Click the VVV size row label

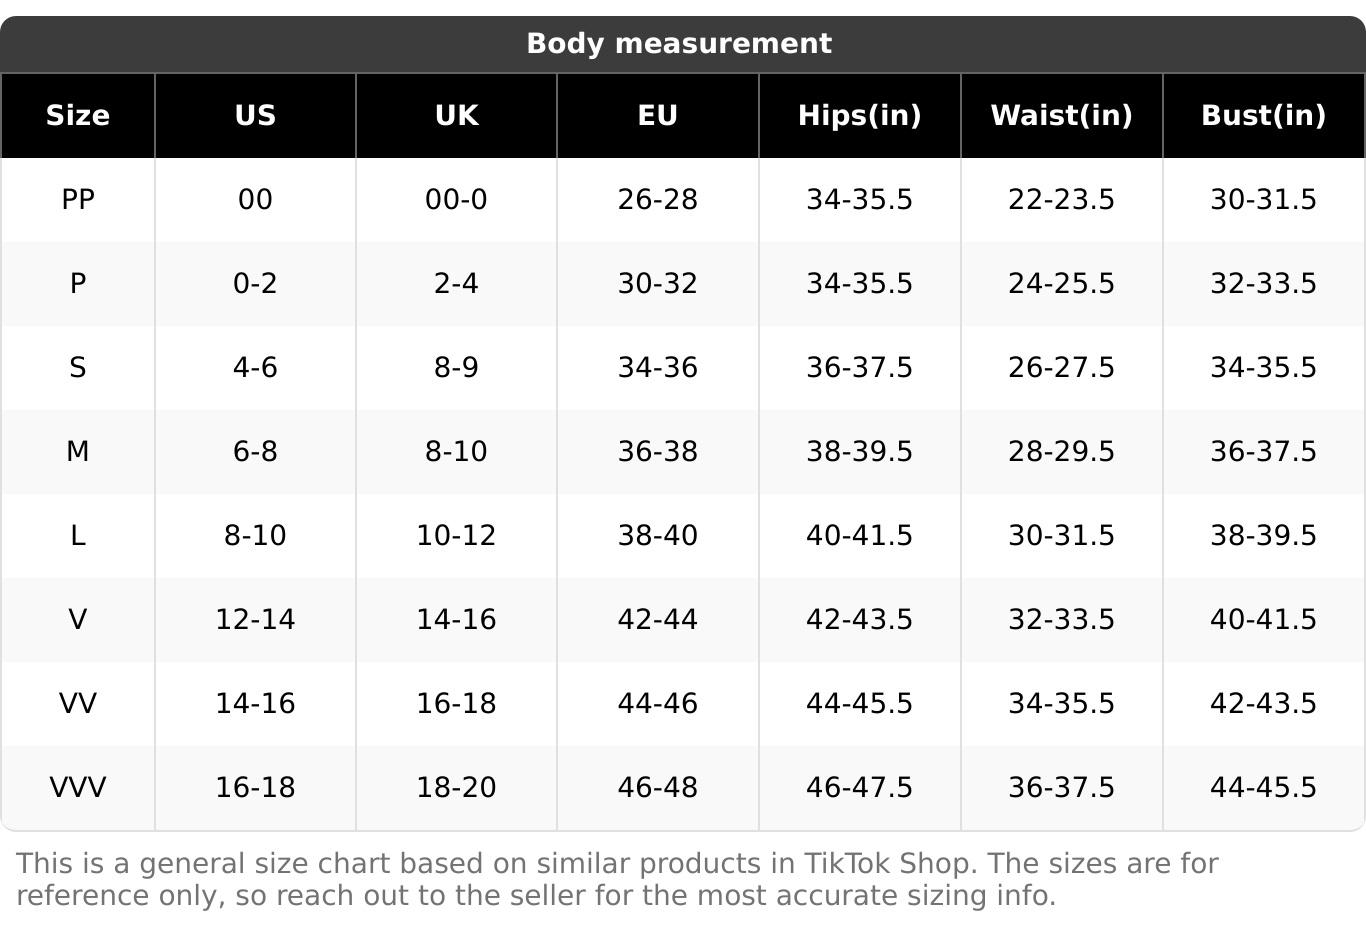coord(78,788)
